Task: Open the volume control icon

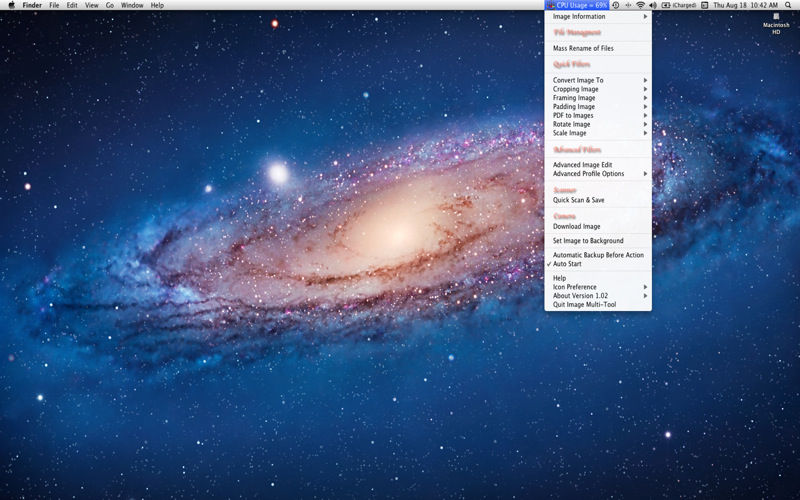Action: (x=653, y=5)
